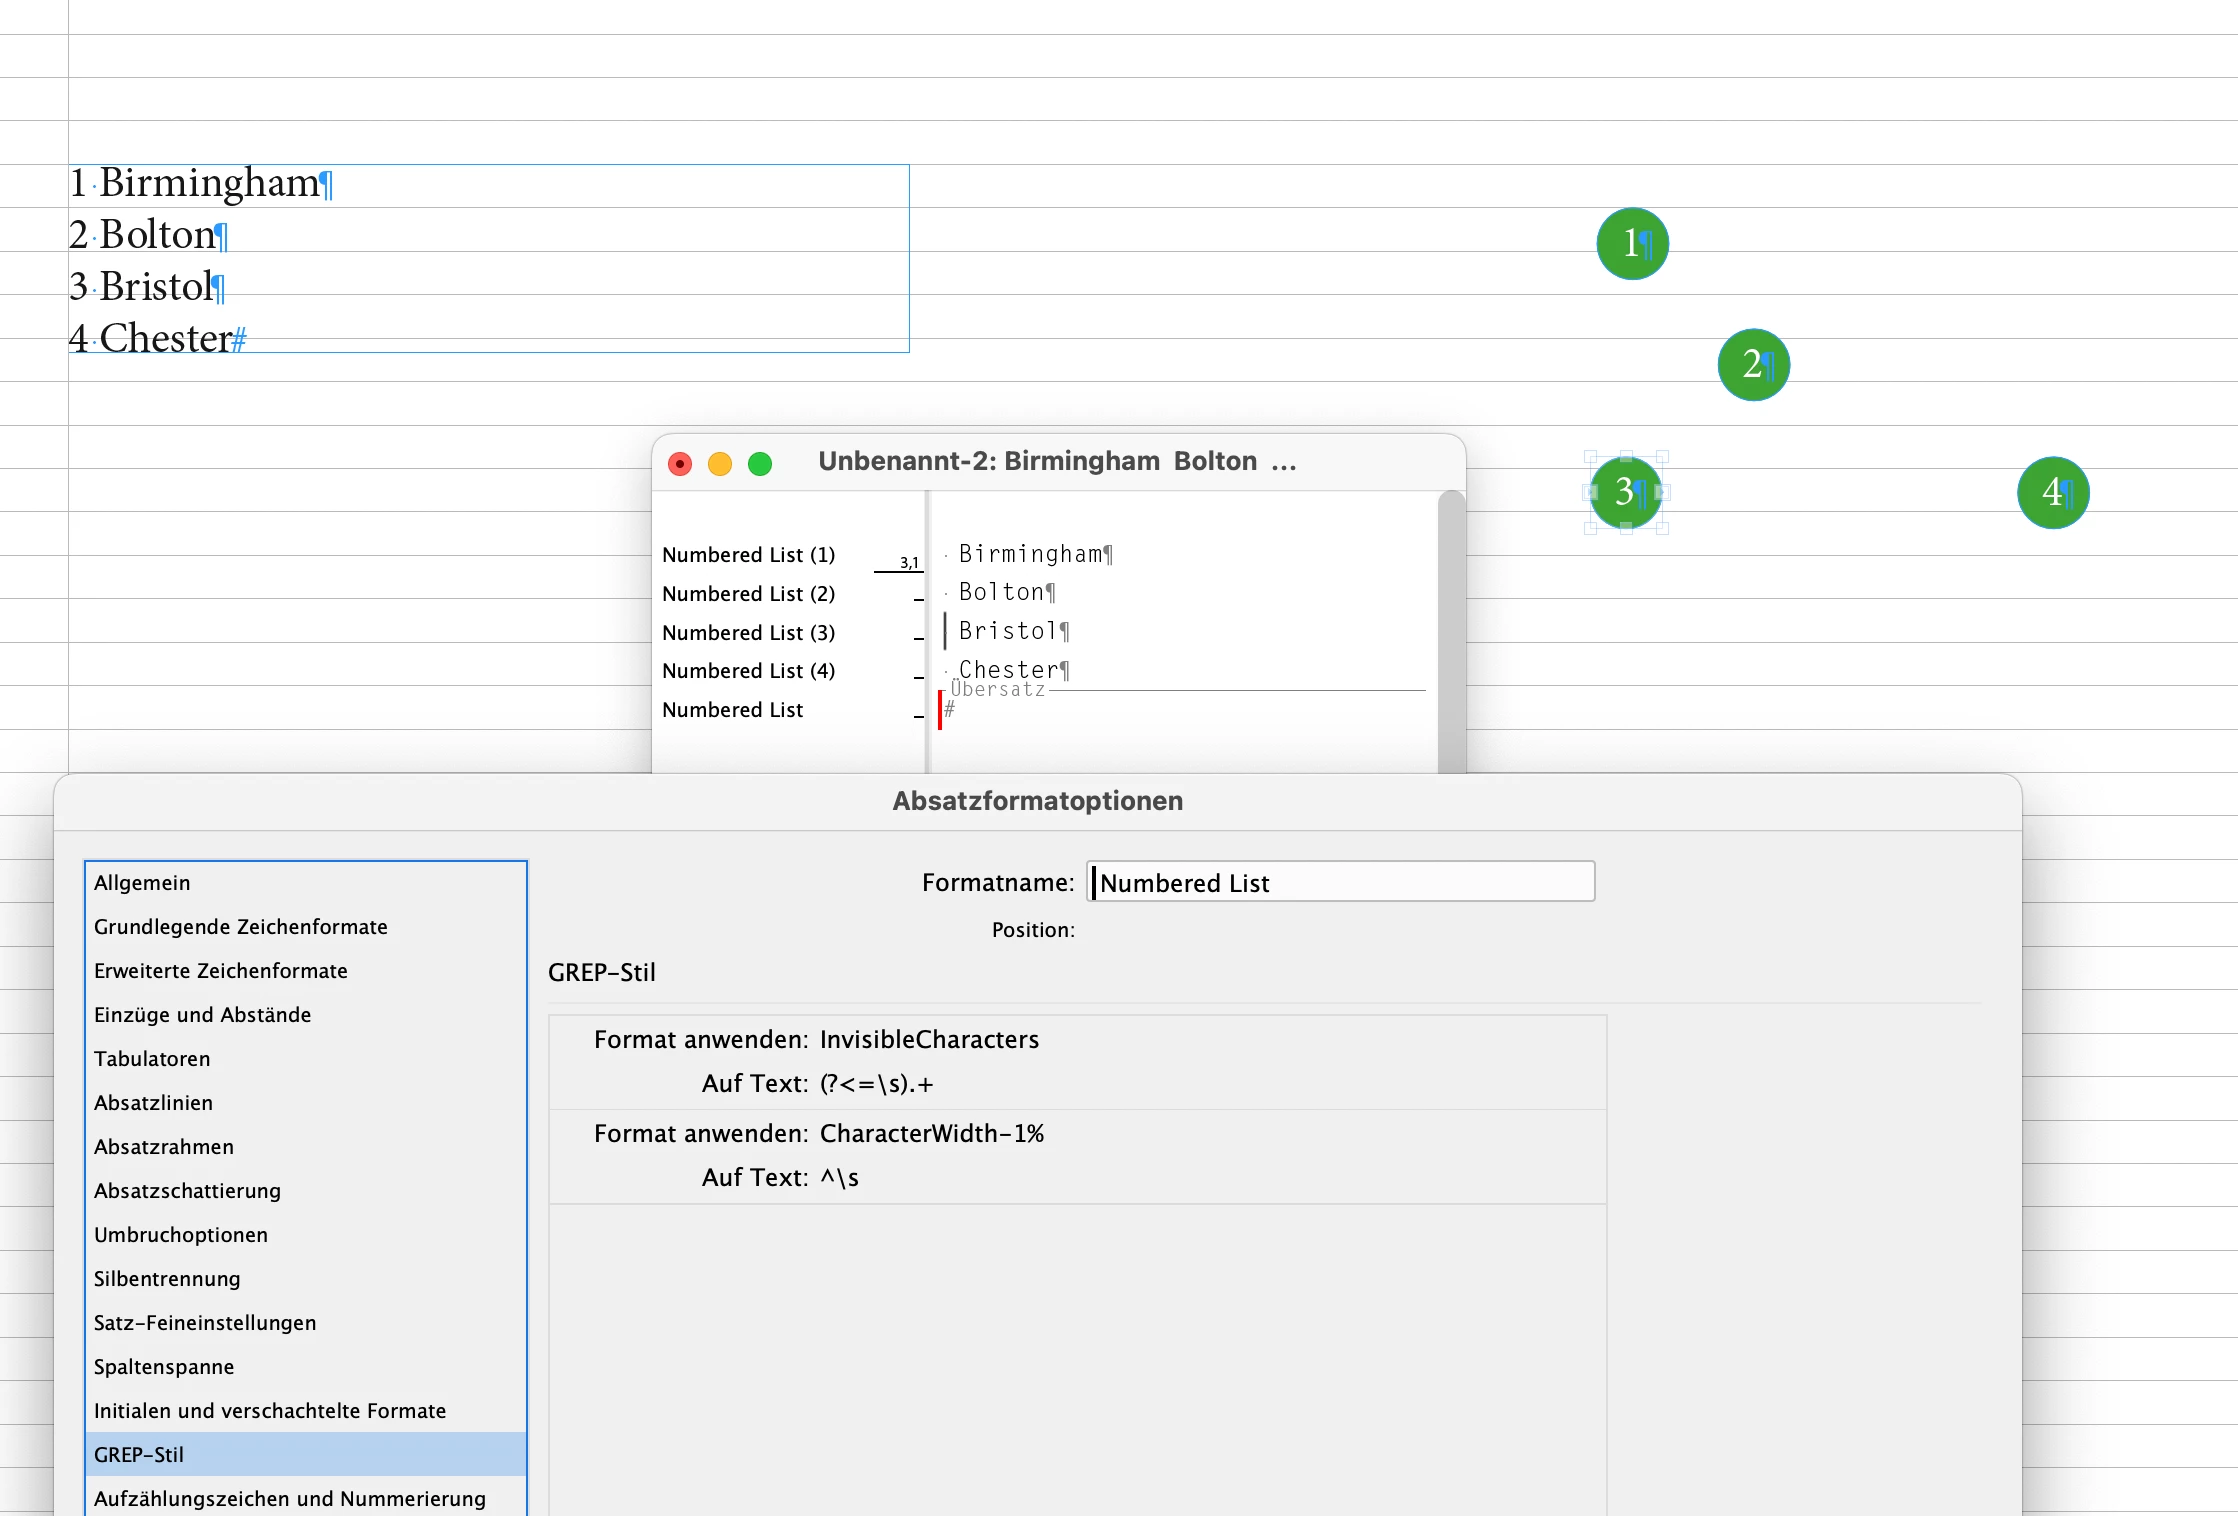The width and height of the screenshot is (2238, 1516).
Task: Click the Bristol line in story editor
Action: click(x=1005, y=631)
